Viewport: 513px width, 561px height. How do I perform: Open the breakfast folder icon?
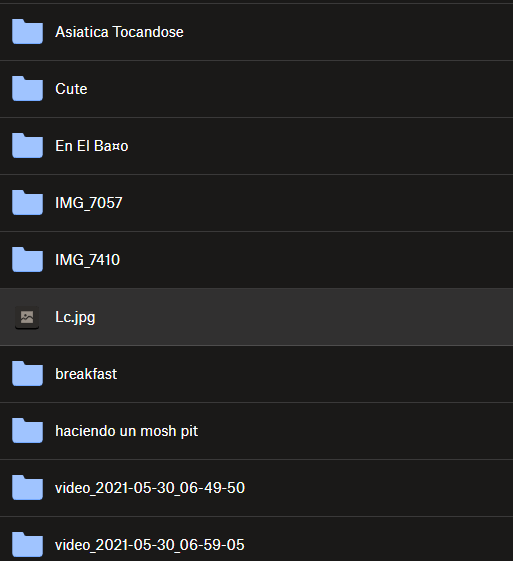(27, 374)
